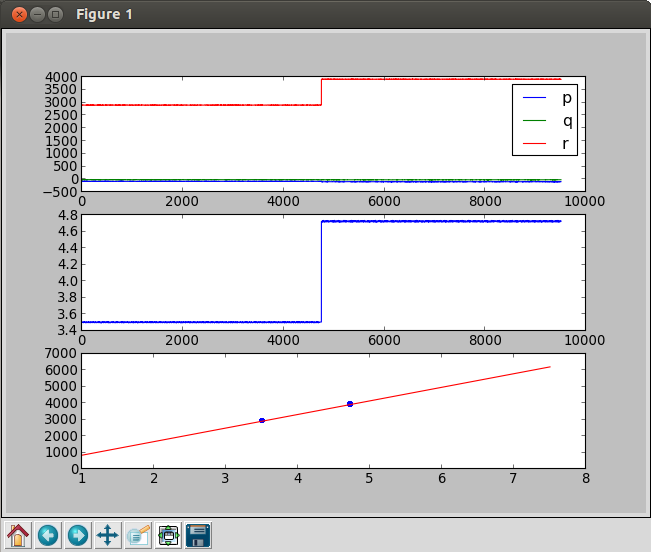Click the red step in the top plot
The height and width of the screenshot is (552, 651).
(321, 92)
